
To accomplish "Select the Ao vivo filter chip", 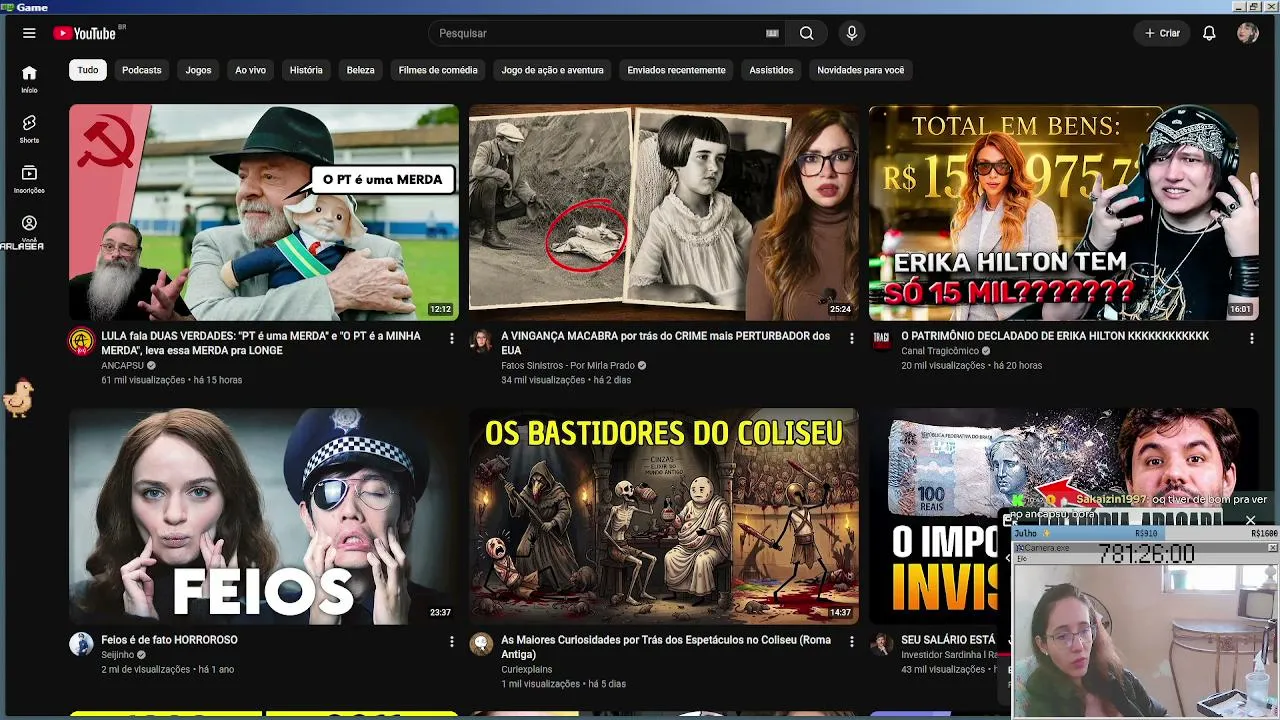I will pos(250,70).
